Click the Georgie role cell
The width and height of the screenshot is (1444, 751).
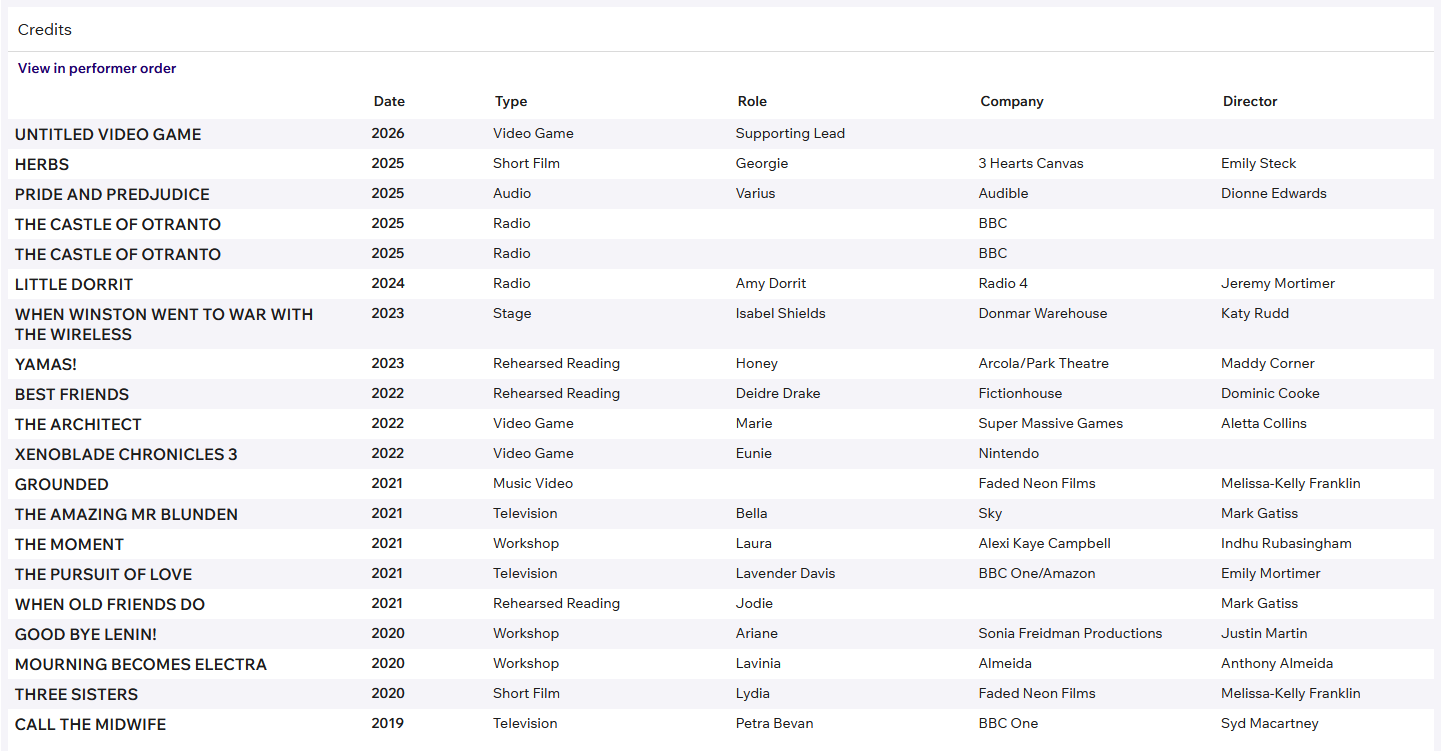[x=762, y=163]
